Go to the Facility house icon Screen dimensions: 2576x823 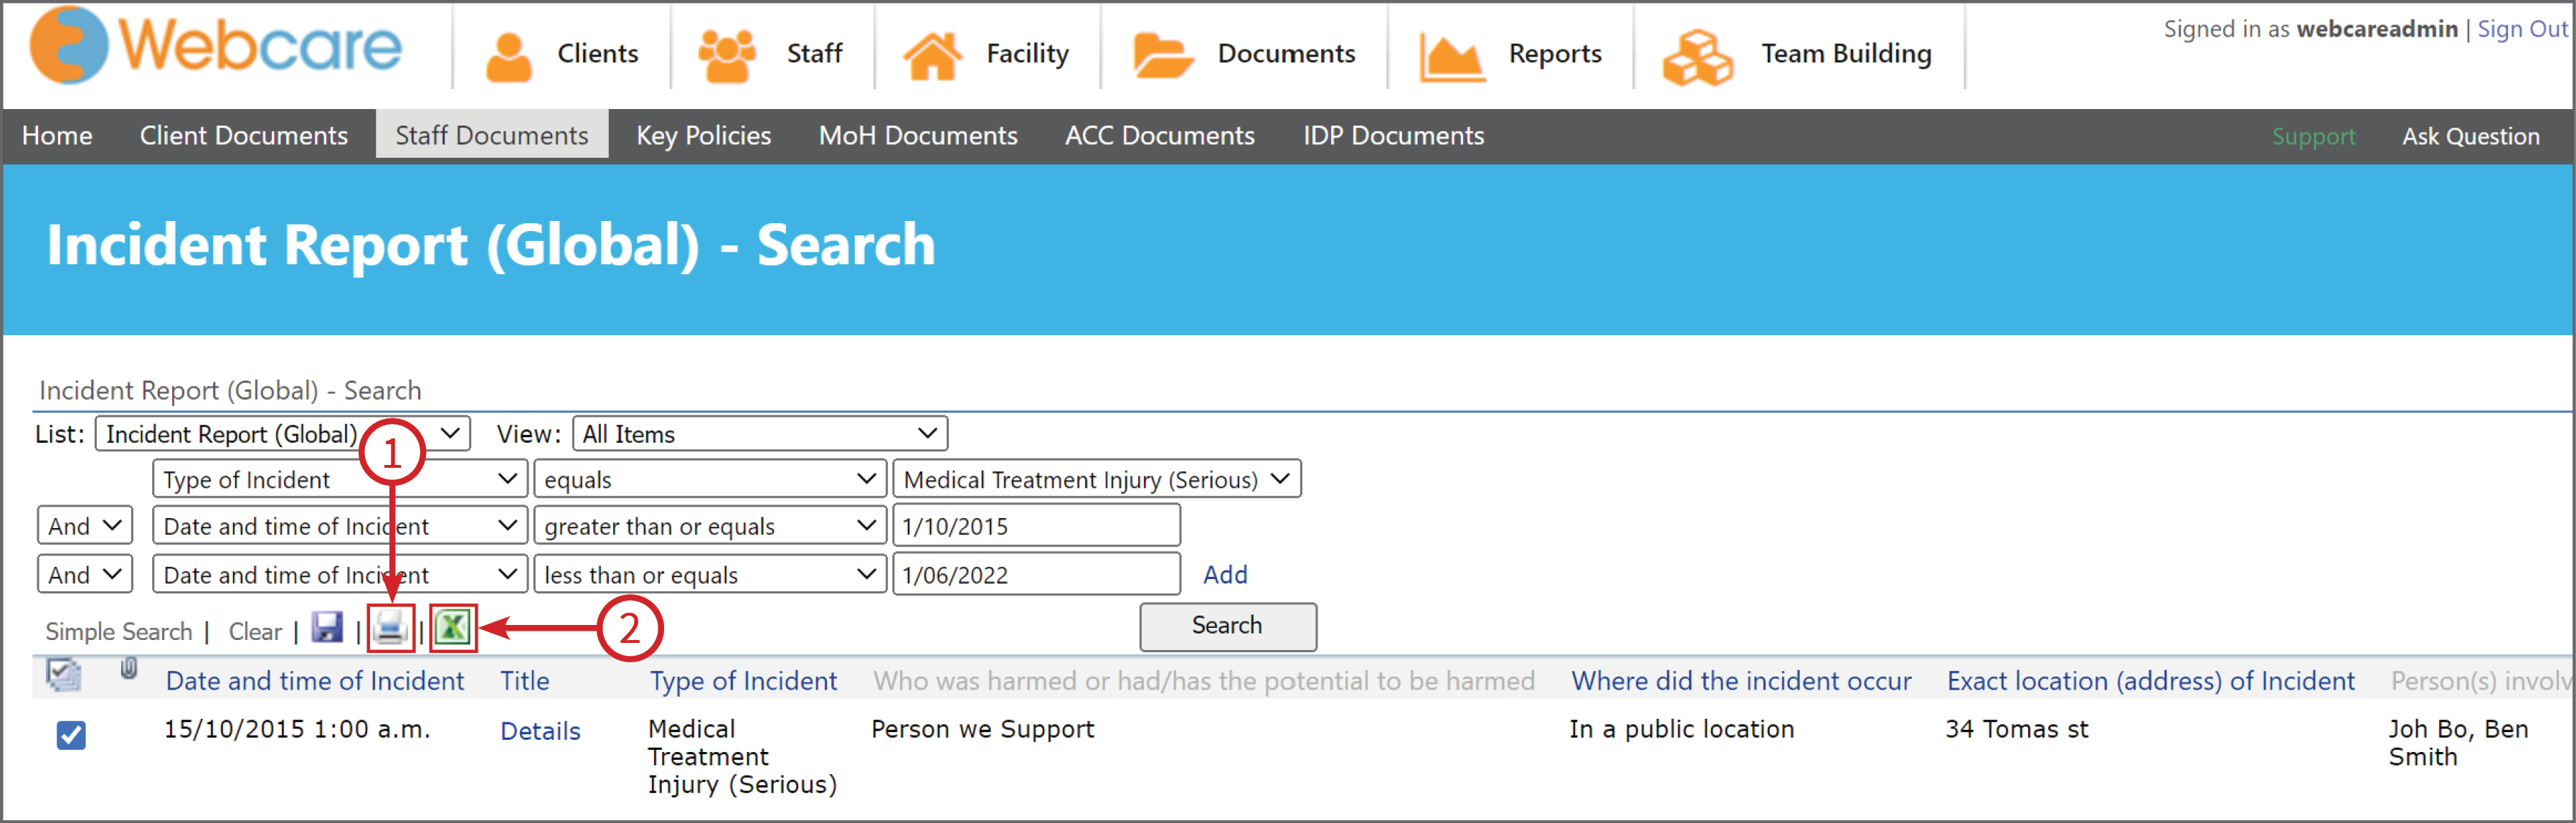pyautogui.click(x=932, y=56)
